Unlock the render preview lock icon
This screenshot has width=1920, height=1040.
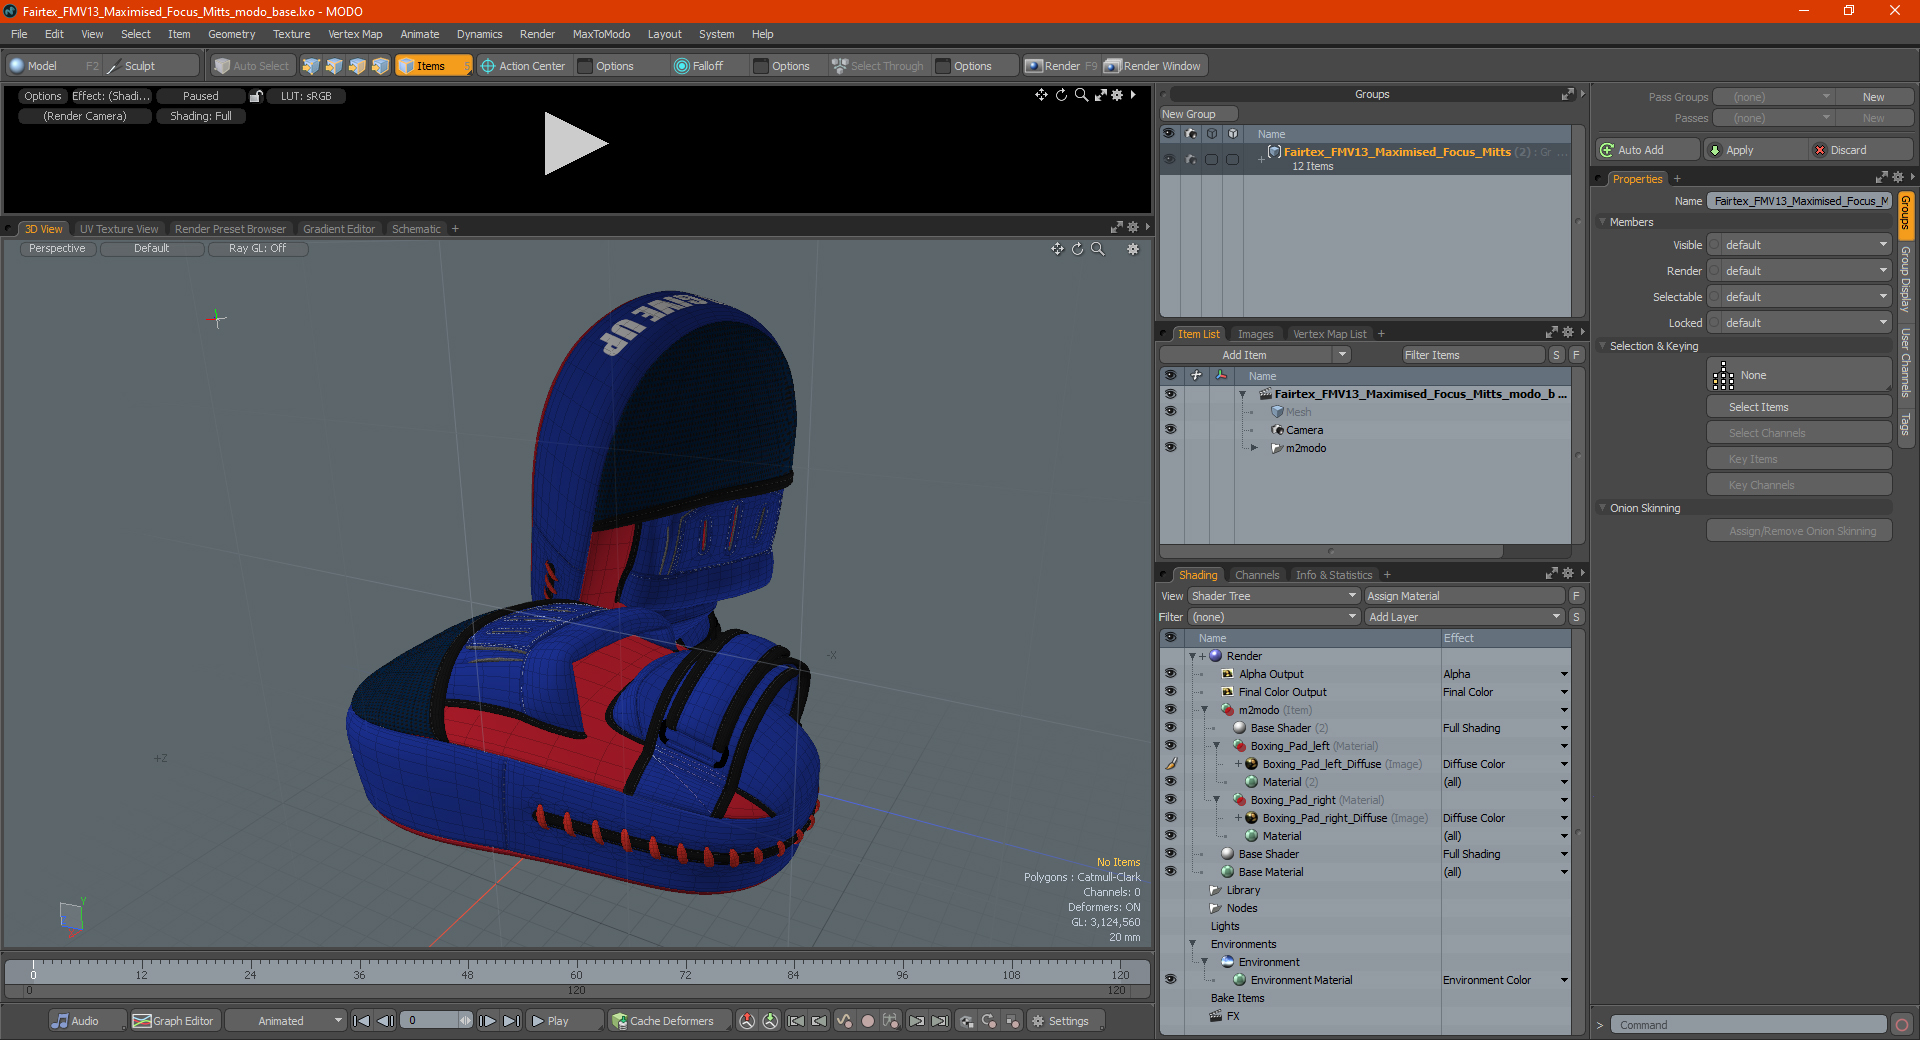point(256,96)
